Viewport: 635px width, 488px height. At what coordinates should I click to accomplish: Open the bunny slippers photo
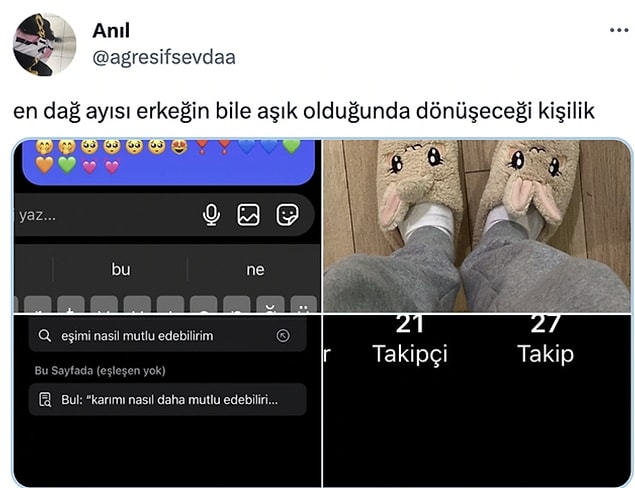(x=477, y=226)
